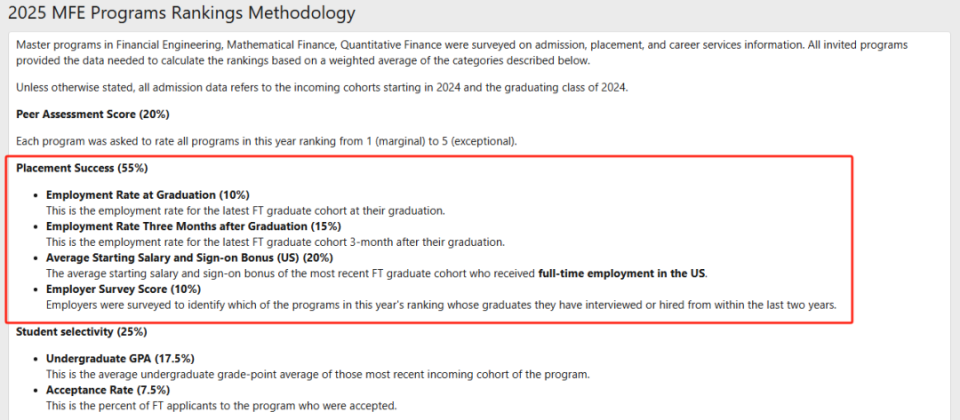The width and height of the screenshot is (960, 420).
Task: Click the Placement Success (55%) heading
Action: [82, 168]
